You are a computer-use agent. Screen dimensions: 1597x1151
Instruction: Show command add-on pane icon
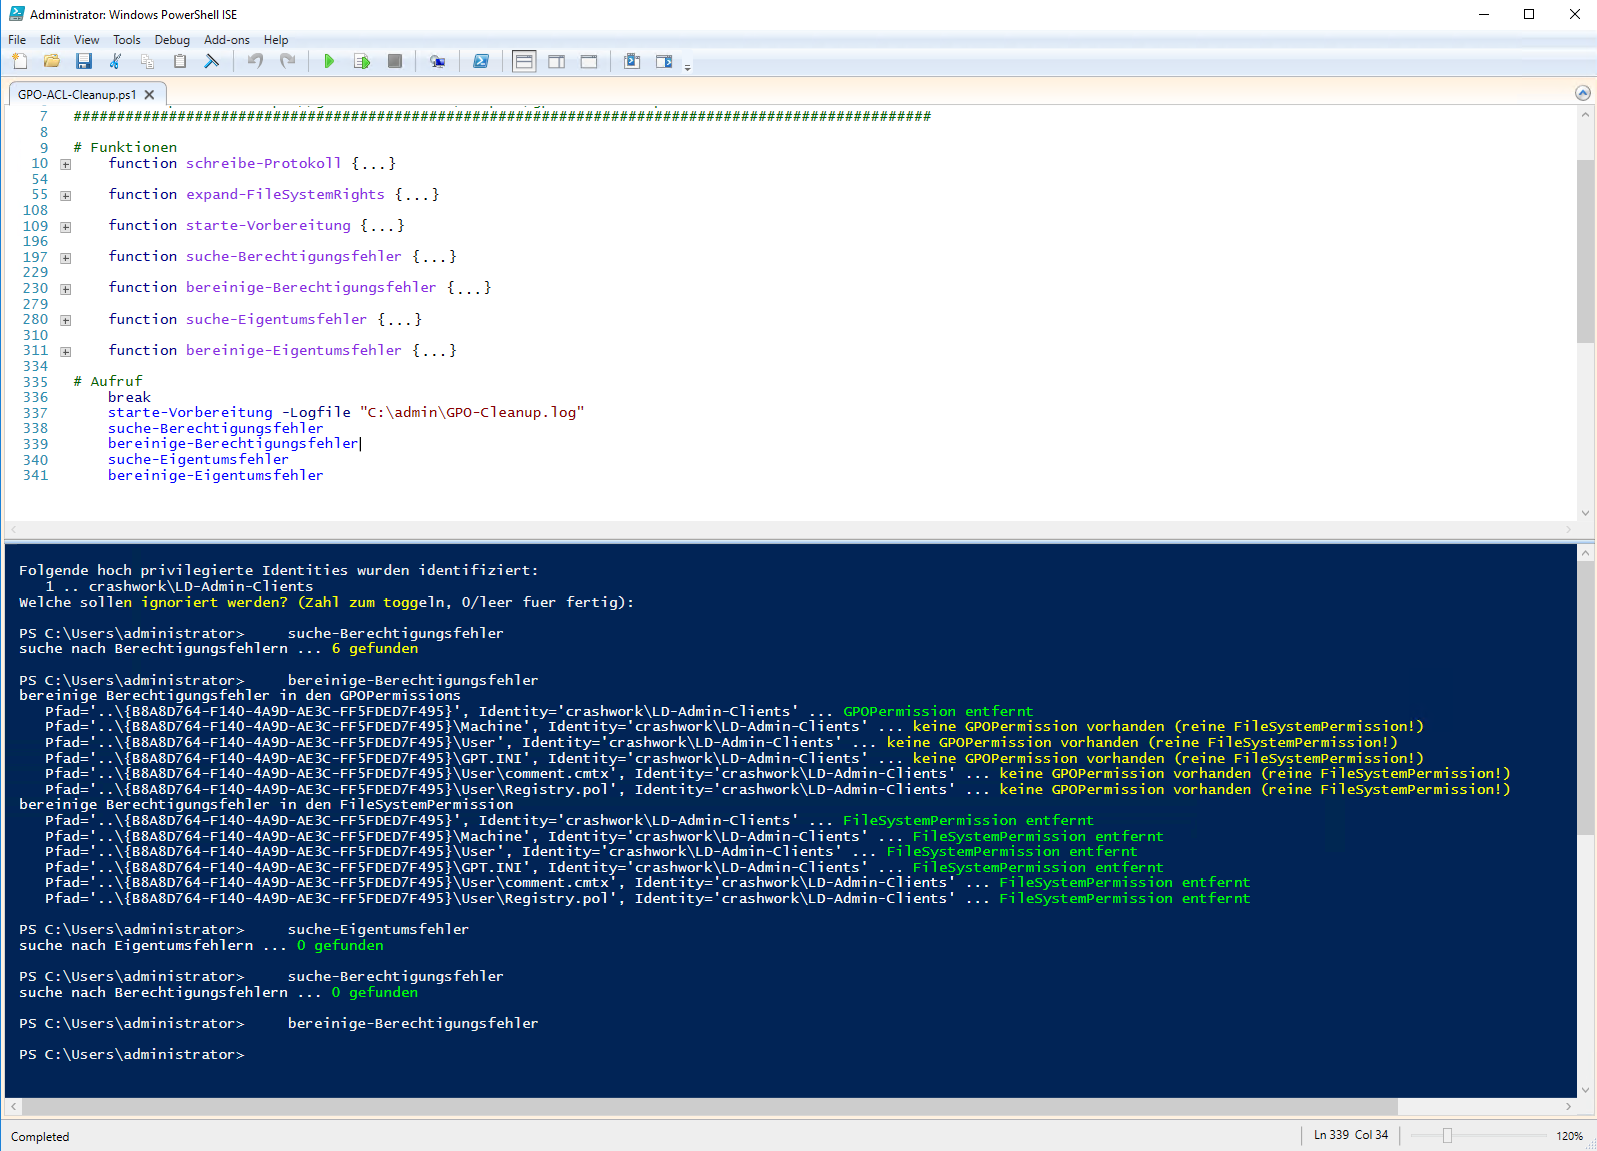click(x=664, y=62)
